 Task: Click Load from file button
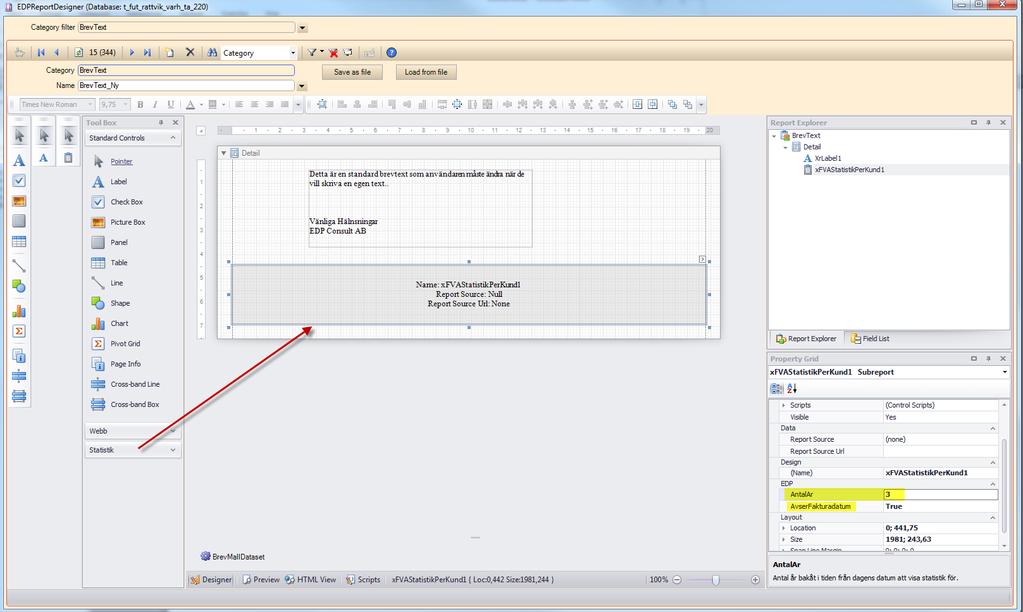pyautogui.click(x=426, y=72)
